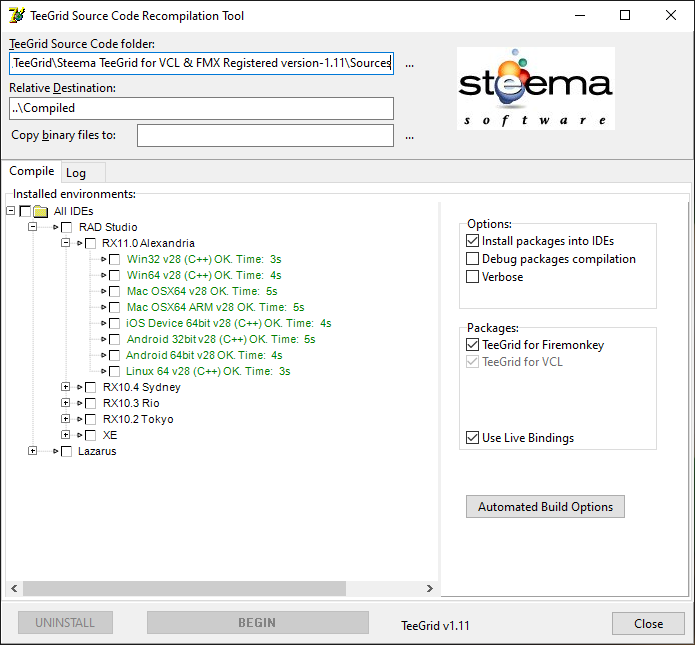The width and height of the screenshot is (695, 645).
Task: Browse for binary files copy destination
Action: click(x=410, y=137)
